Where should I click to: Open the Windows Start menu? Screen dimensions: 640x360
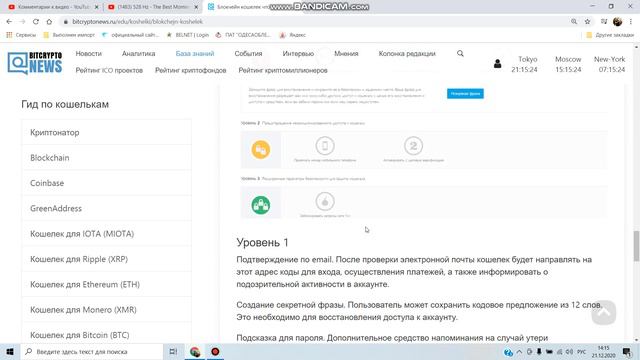click(x=10, y=351)
